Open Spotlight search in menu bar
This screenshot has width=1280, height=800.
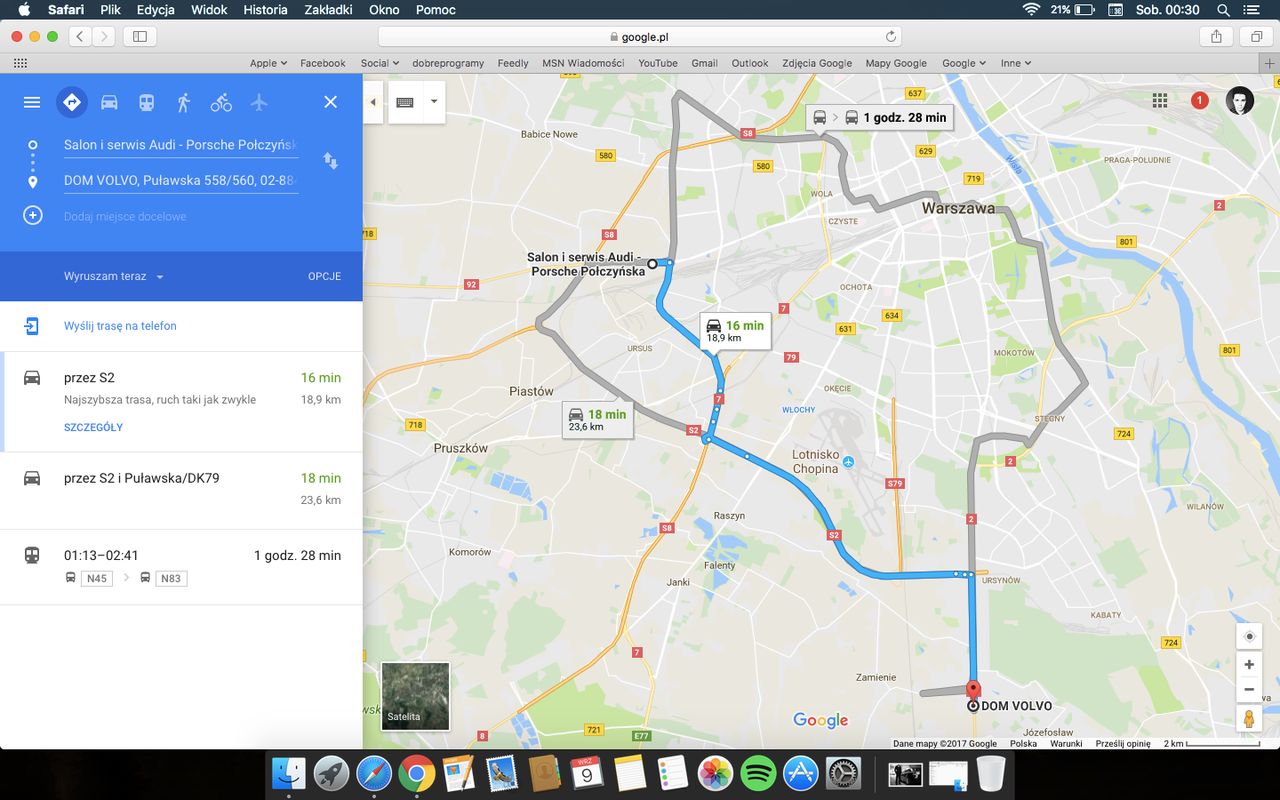coord(1223,10)
